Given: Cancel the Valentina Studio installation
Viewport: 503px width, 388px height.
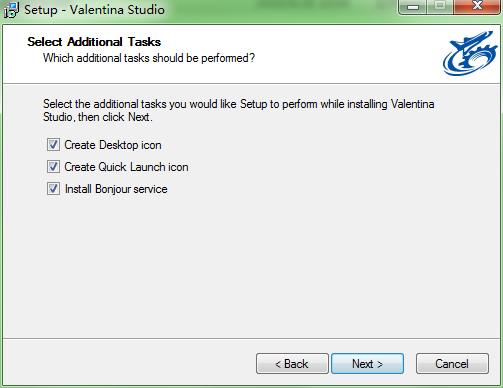Looking at the screenshot, I should (452, 364).
